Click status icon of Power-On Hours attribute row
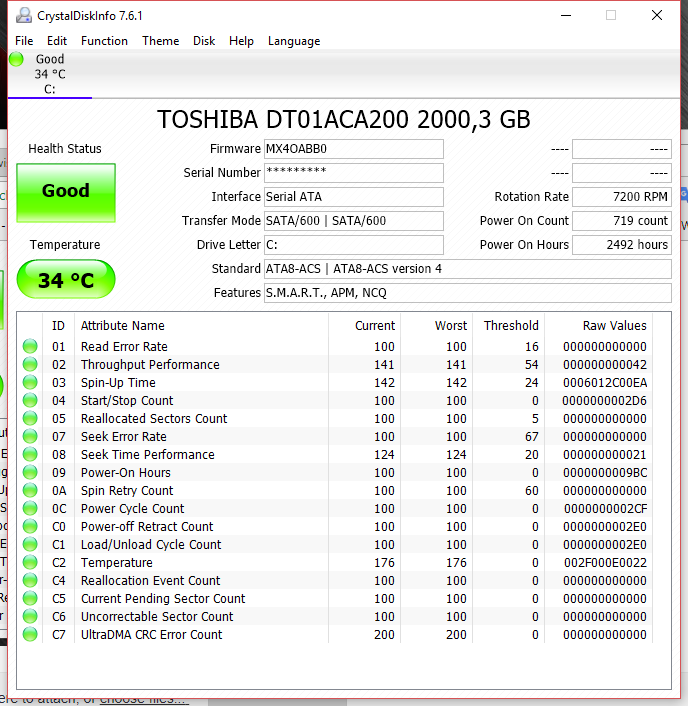688x706 pixels. coord(30,472)
